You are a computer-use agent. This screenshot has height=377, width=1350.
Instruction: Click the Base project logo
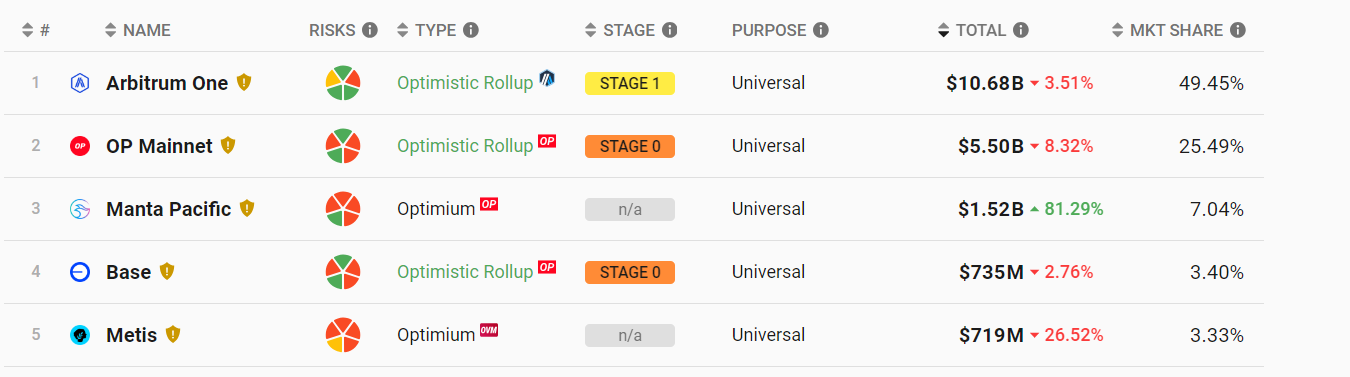(x=81, y=272)
